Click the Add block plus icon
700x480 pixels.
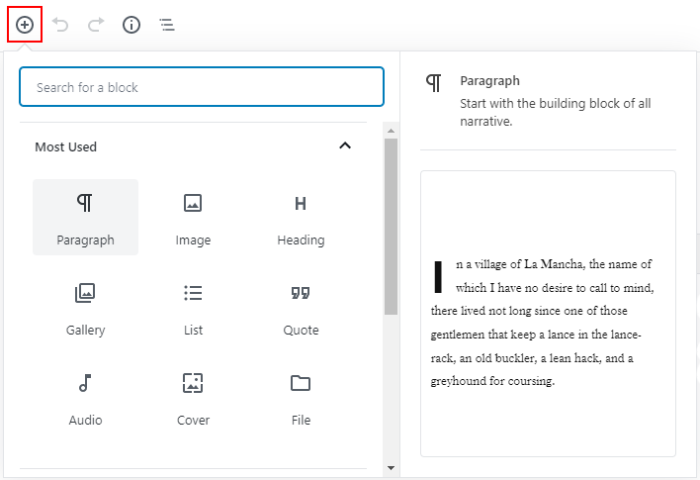25,25
